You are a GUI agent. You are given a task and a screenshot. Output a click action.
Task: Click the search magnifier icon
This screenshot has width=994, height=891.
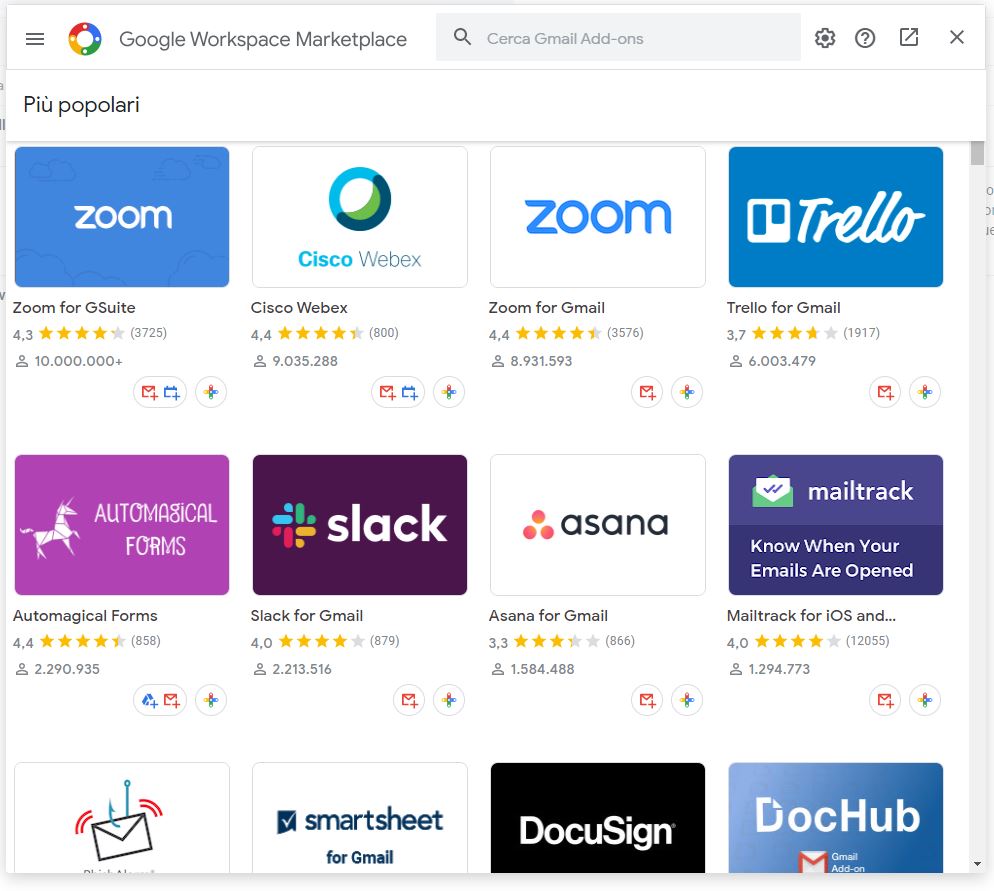click(x=462, y=37)
